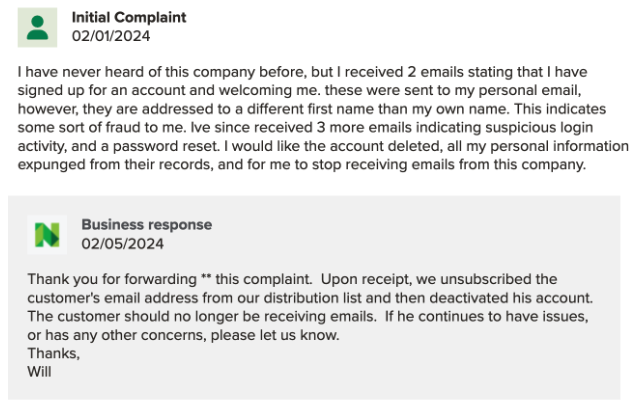
Task: Click the line starting 'or has any other concerns'
Action: 184,335
